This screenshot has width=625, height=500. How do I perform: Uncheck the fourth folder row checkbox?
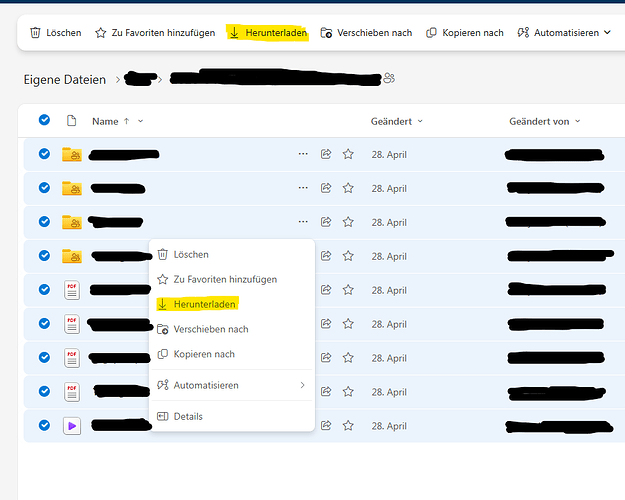[x=44, y=255]
